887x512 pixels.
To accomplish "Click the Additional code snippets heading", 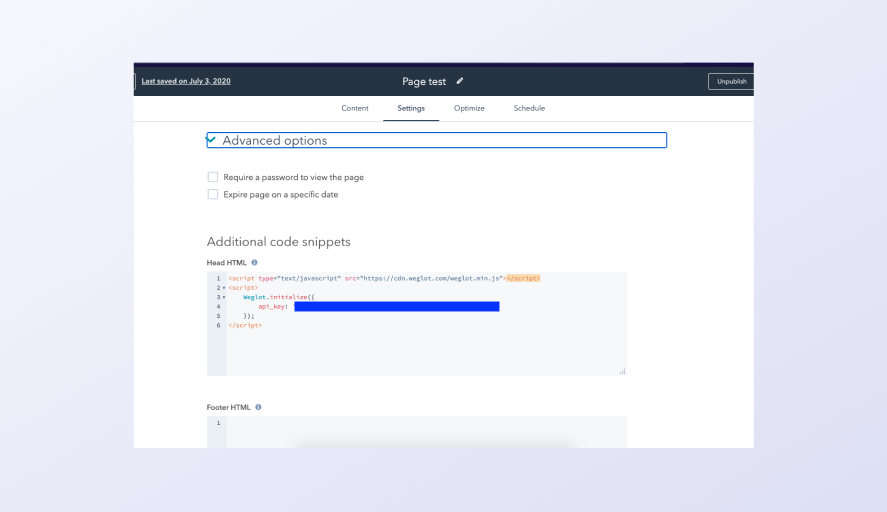I will click(x=278, y=242).
